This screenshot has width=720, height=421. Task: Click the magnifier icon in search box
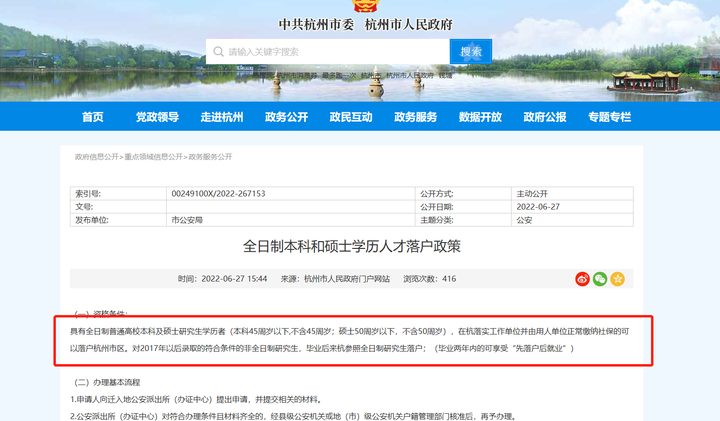coord(219,51)
